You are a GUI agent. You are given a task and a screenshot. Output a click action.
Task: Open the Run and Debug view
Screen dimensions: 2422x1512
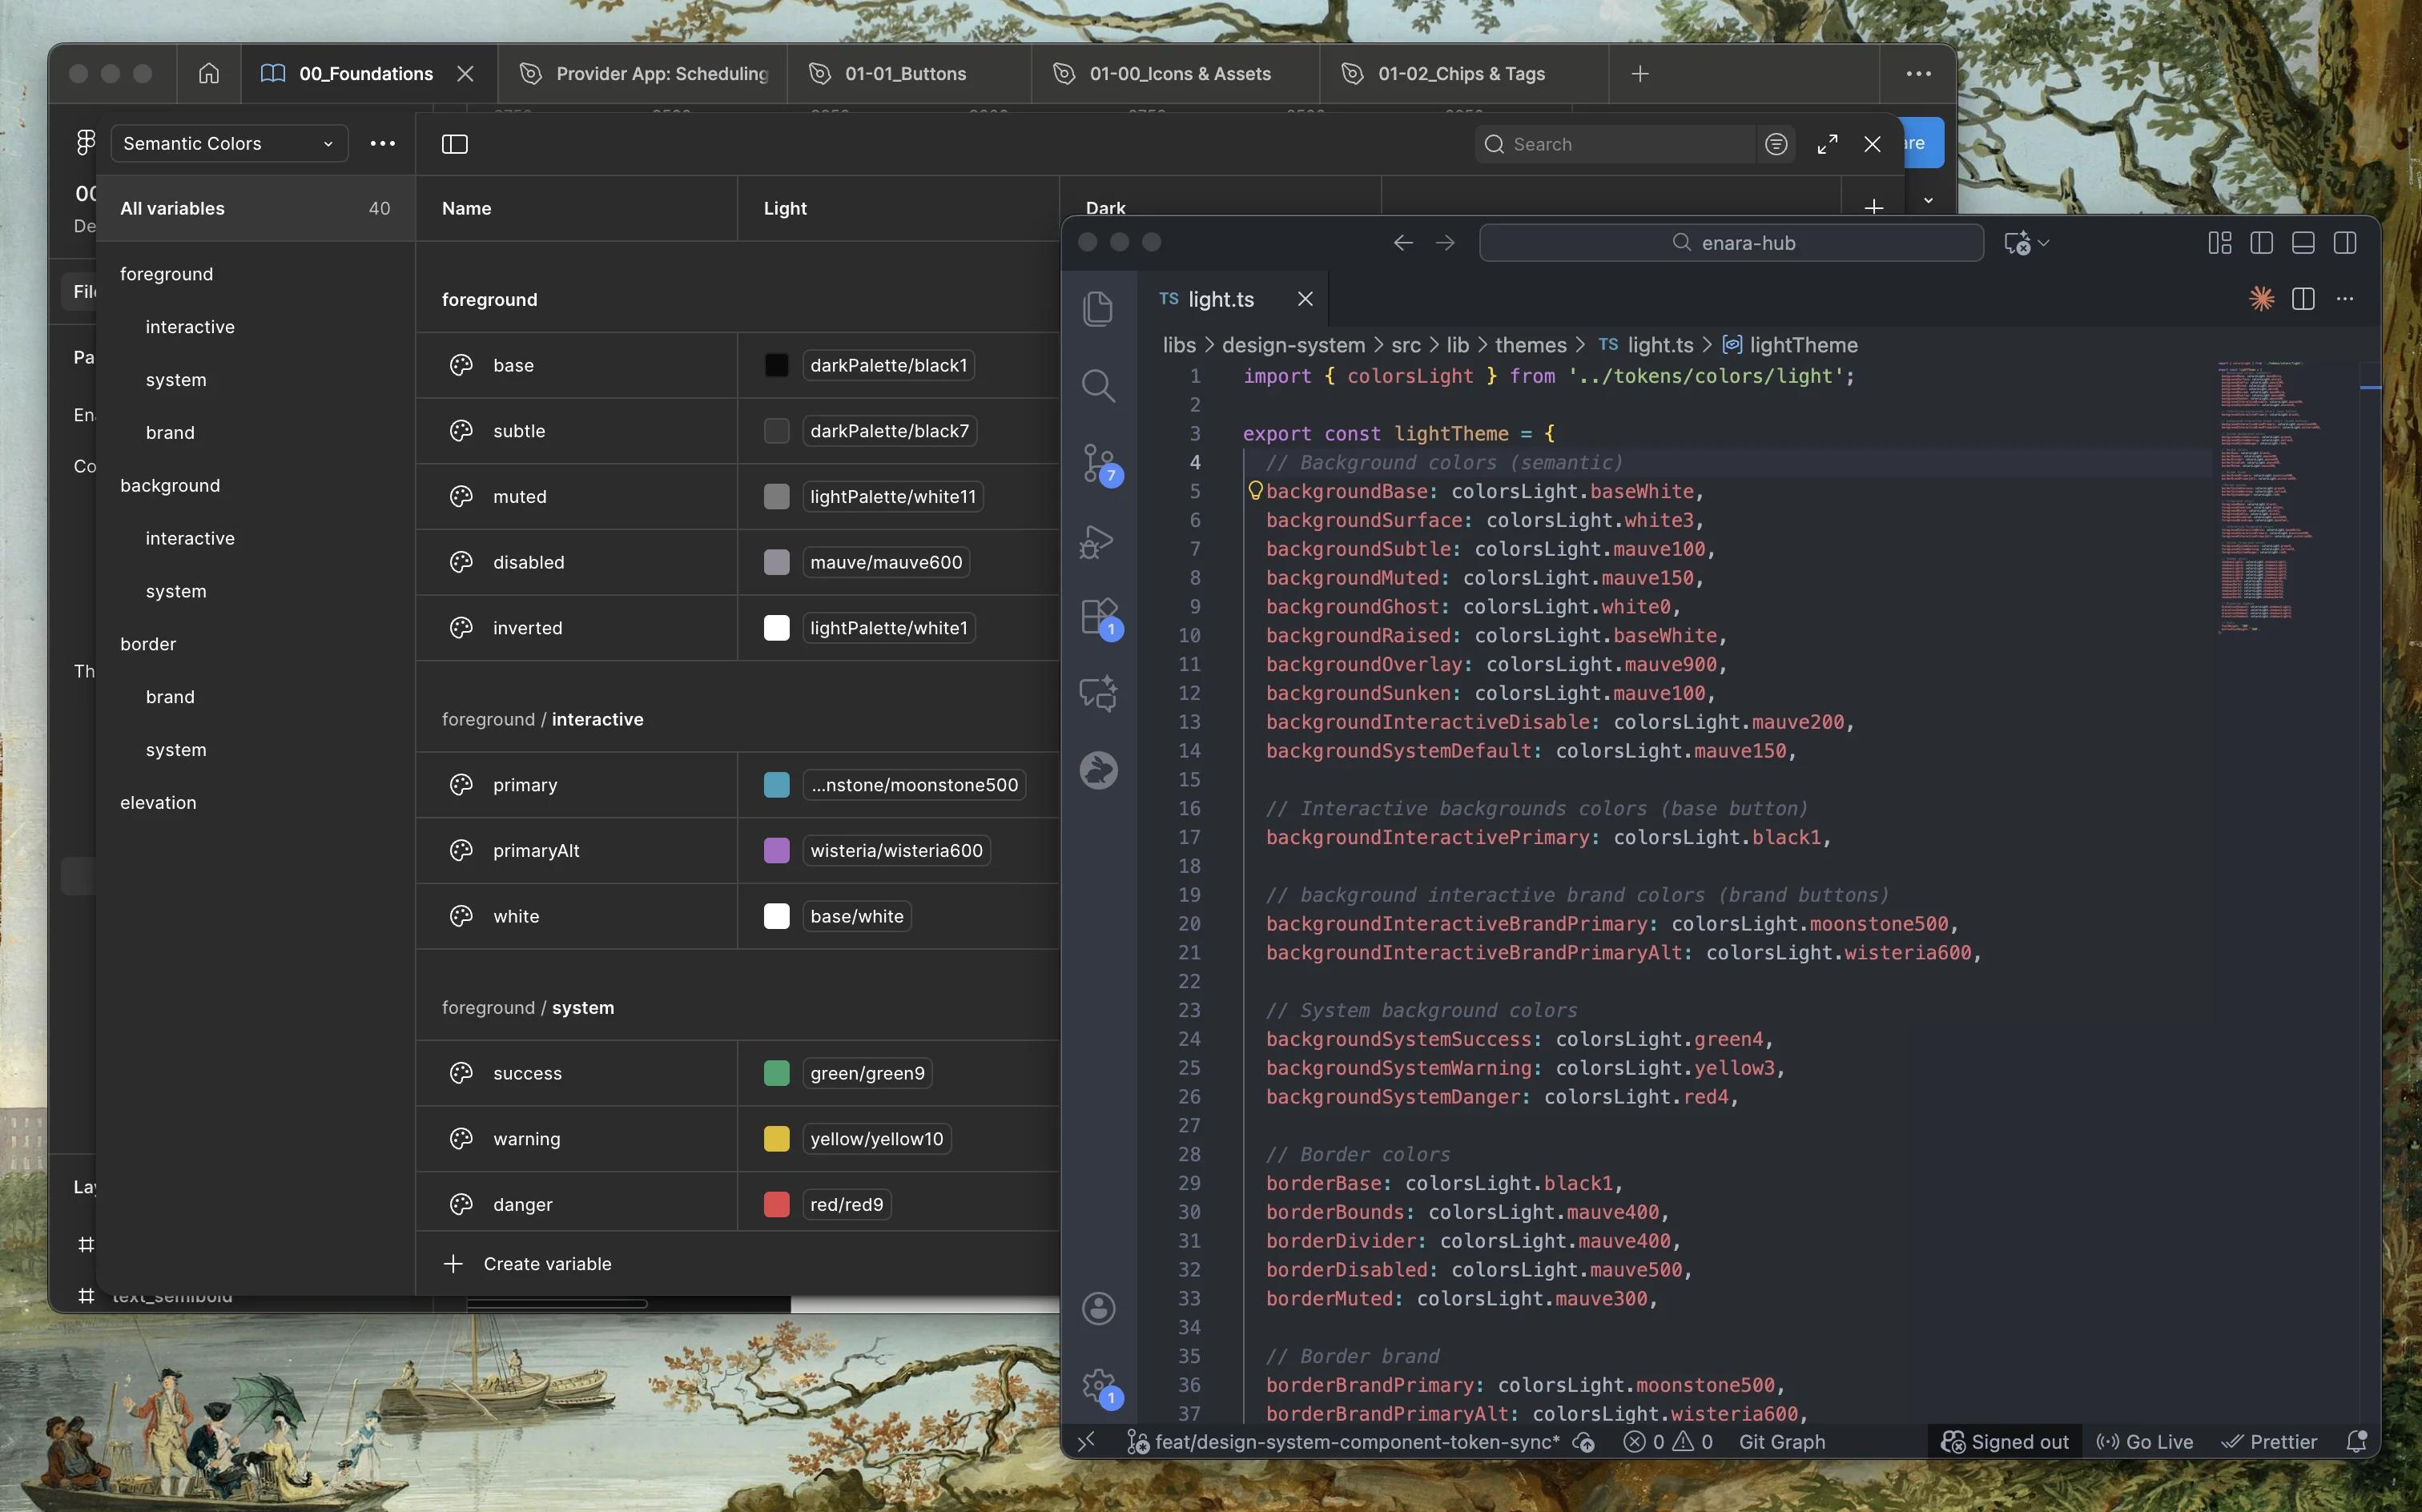(1098, 541)
